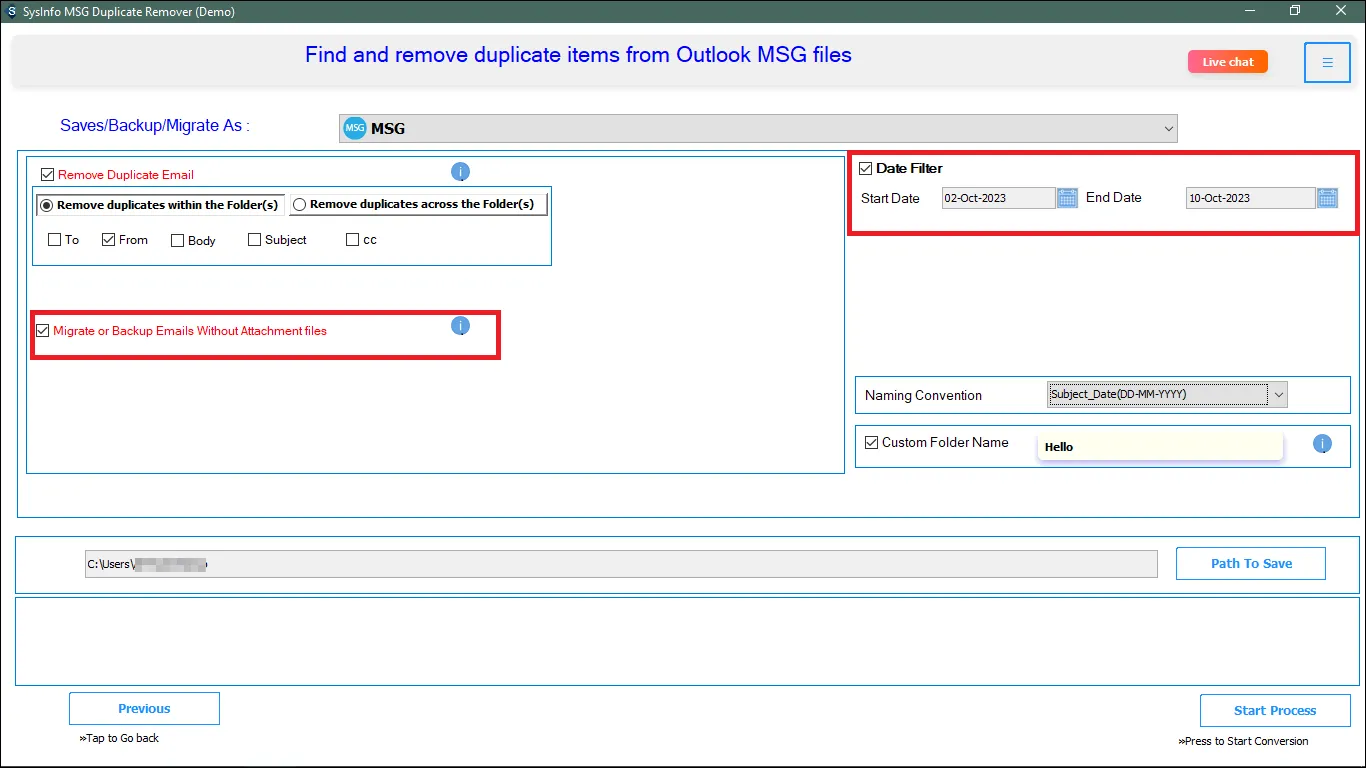Open the Naming Convention dropdown
The height and width of the screenshot is (768, 1366).
pos(1277,395)
